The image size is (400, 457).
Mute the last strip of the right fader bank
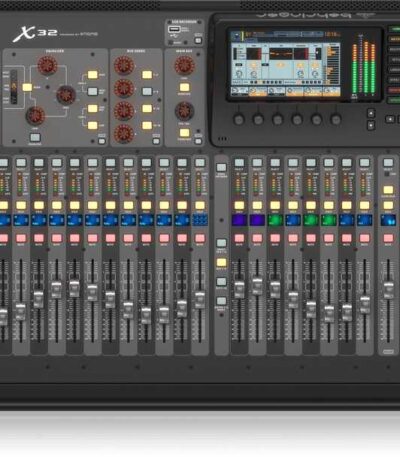[364, 238]
